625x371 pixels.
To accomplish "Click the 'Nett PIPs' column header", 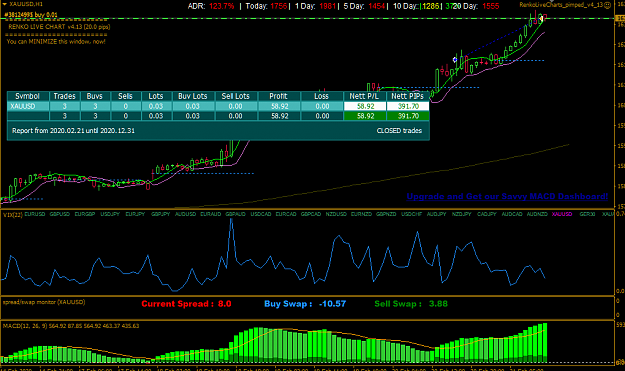I will pyautogui.click(x=407, y=96).
